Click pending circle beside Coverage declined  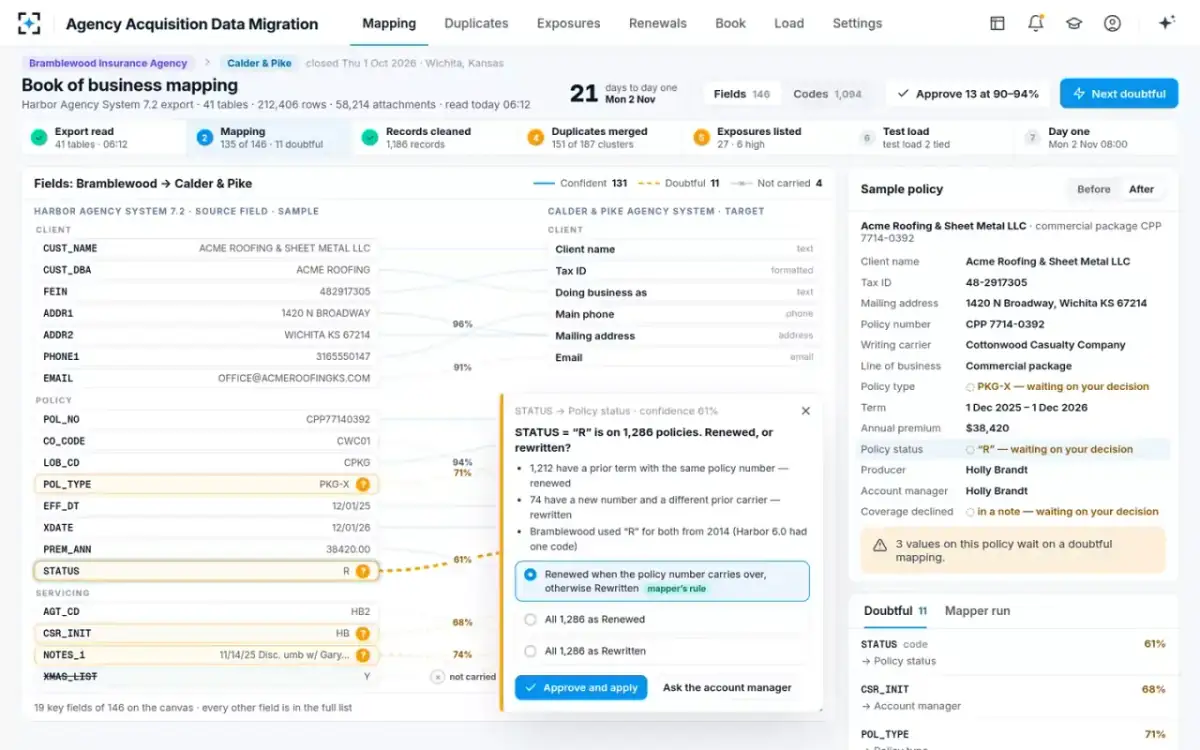click(970, 512)
